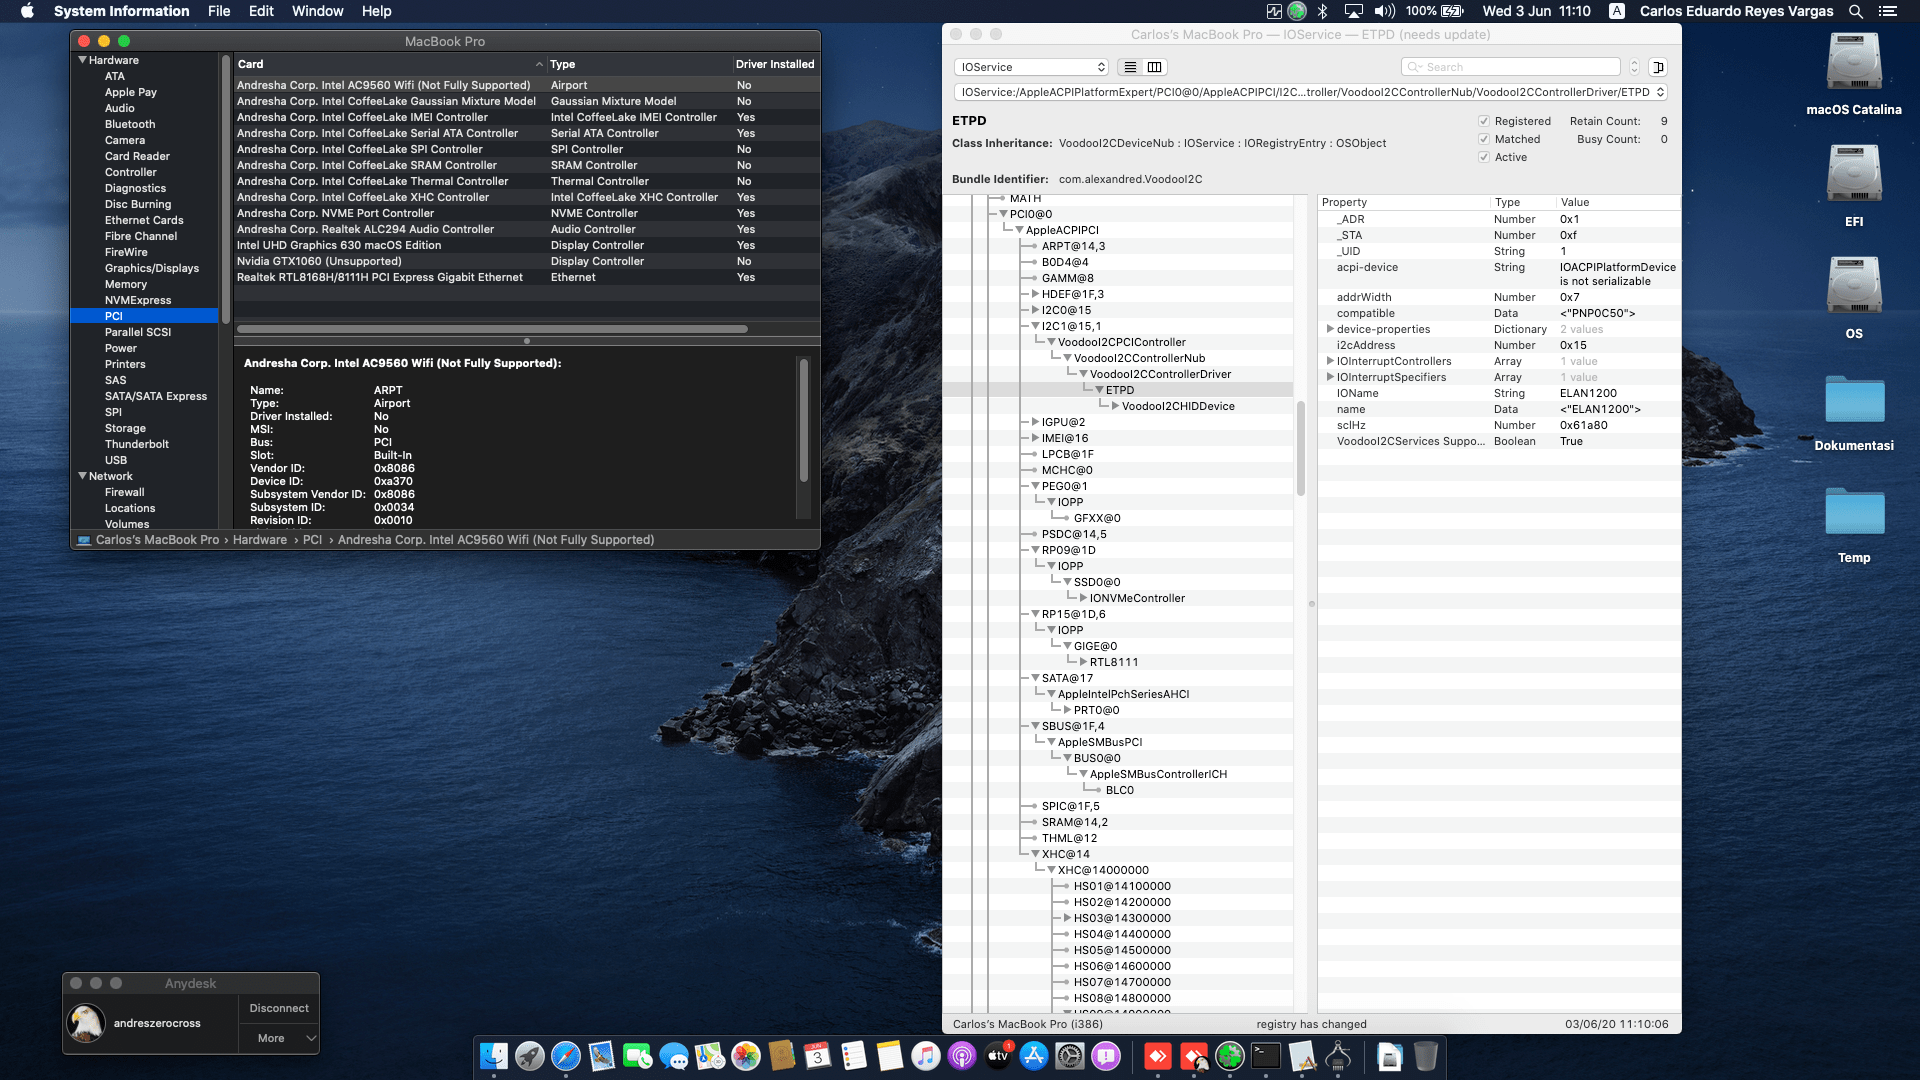Screen dimensions: 1920x1080
Task: Expand device-properties in the property table
Action: (x=1330, y=329)
